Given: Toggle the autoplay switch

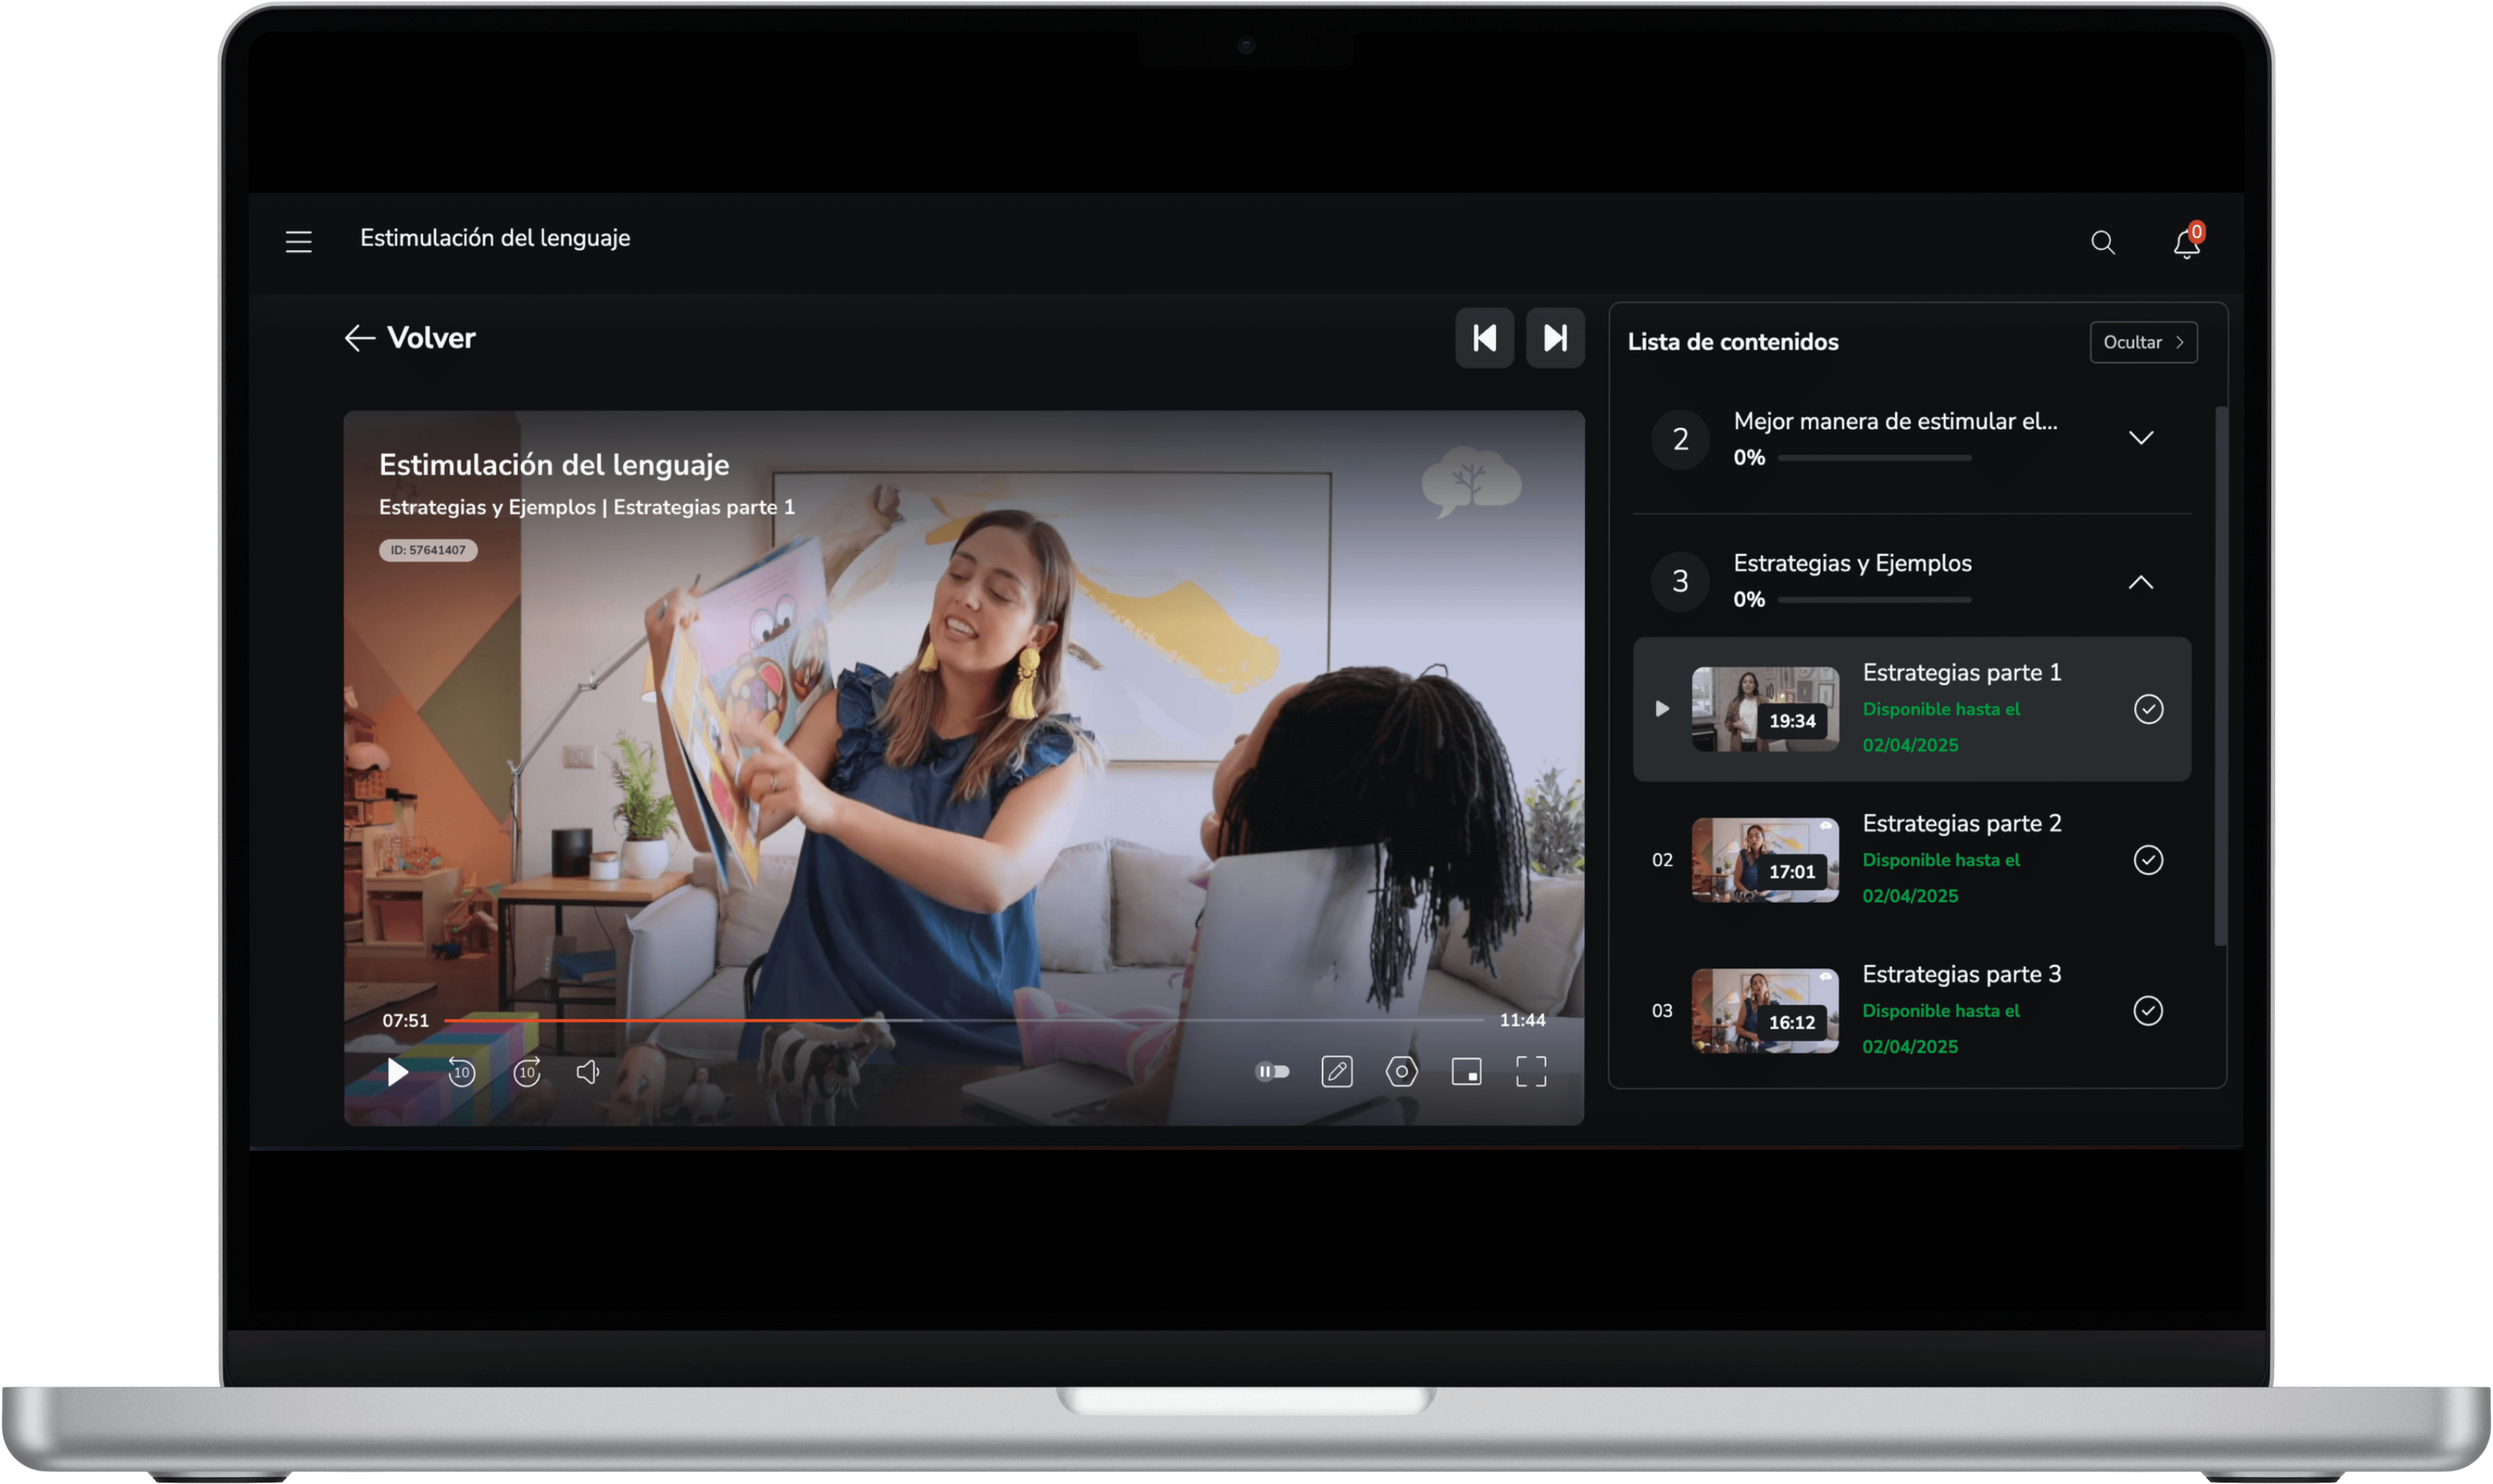Looking at the screenshot, I should click(1272, 1072).
